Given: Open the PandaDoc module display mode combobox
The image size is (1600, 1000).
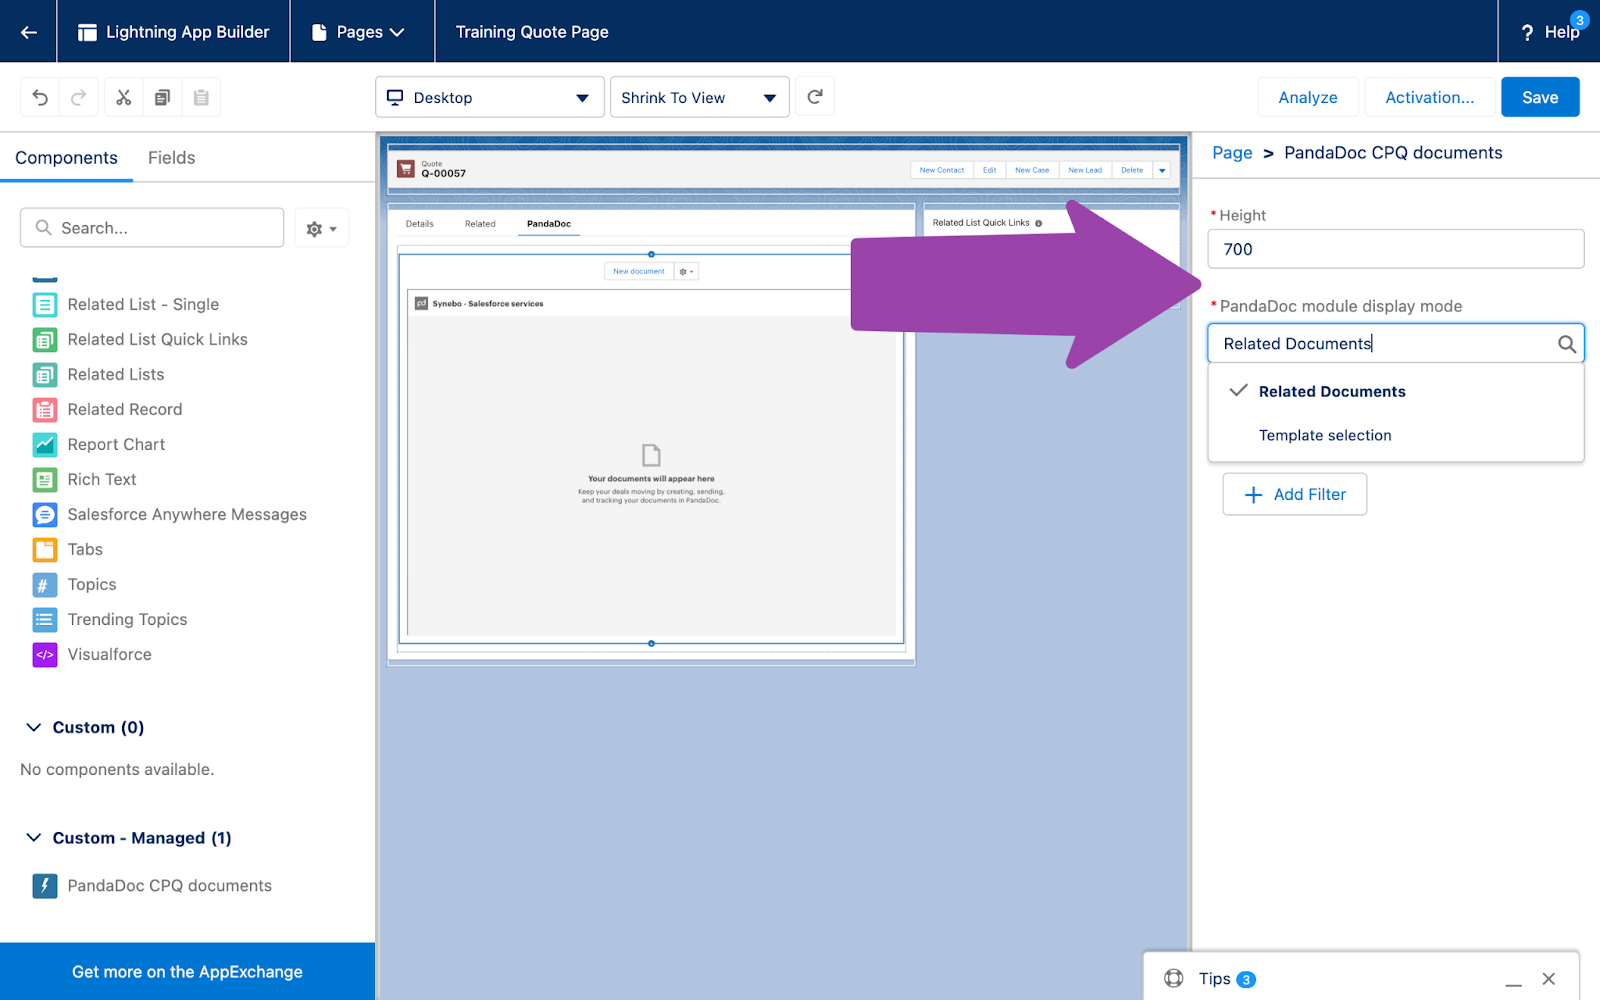Looking at the screenshot, I should coord(1396,343).
